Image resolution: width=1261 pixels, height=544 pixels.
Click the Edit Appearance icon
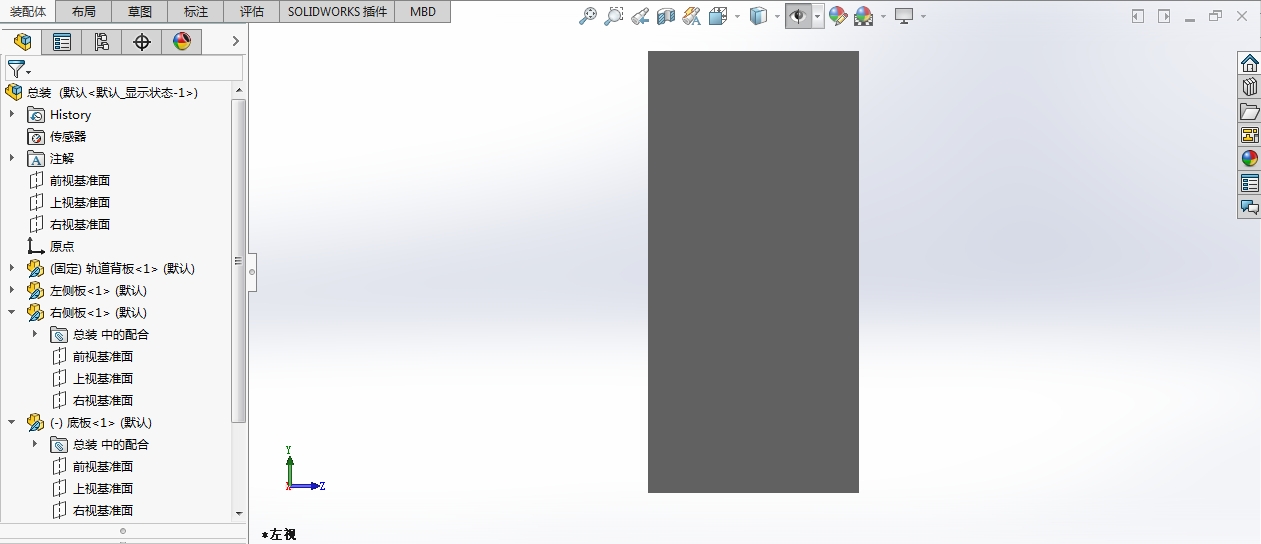[838, 16]
